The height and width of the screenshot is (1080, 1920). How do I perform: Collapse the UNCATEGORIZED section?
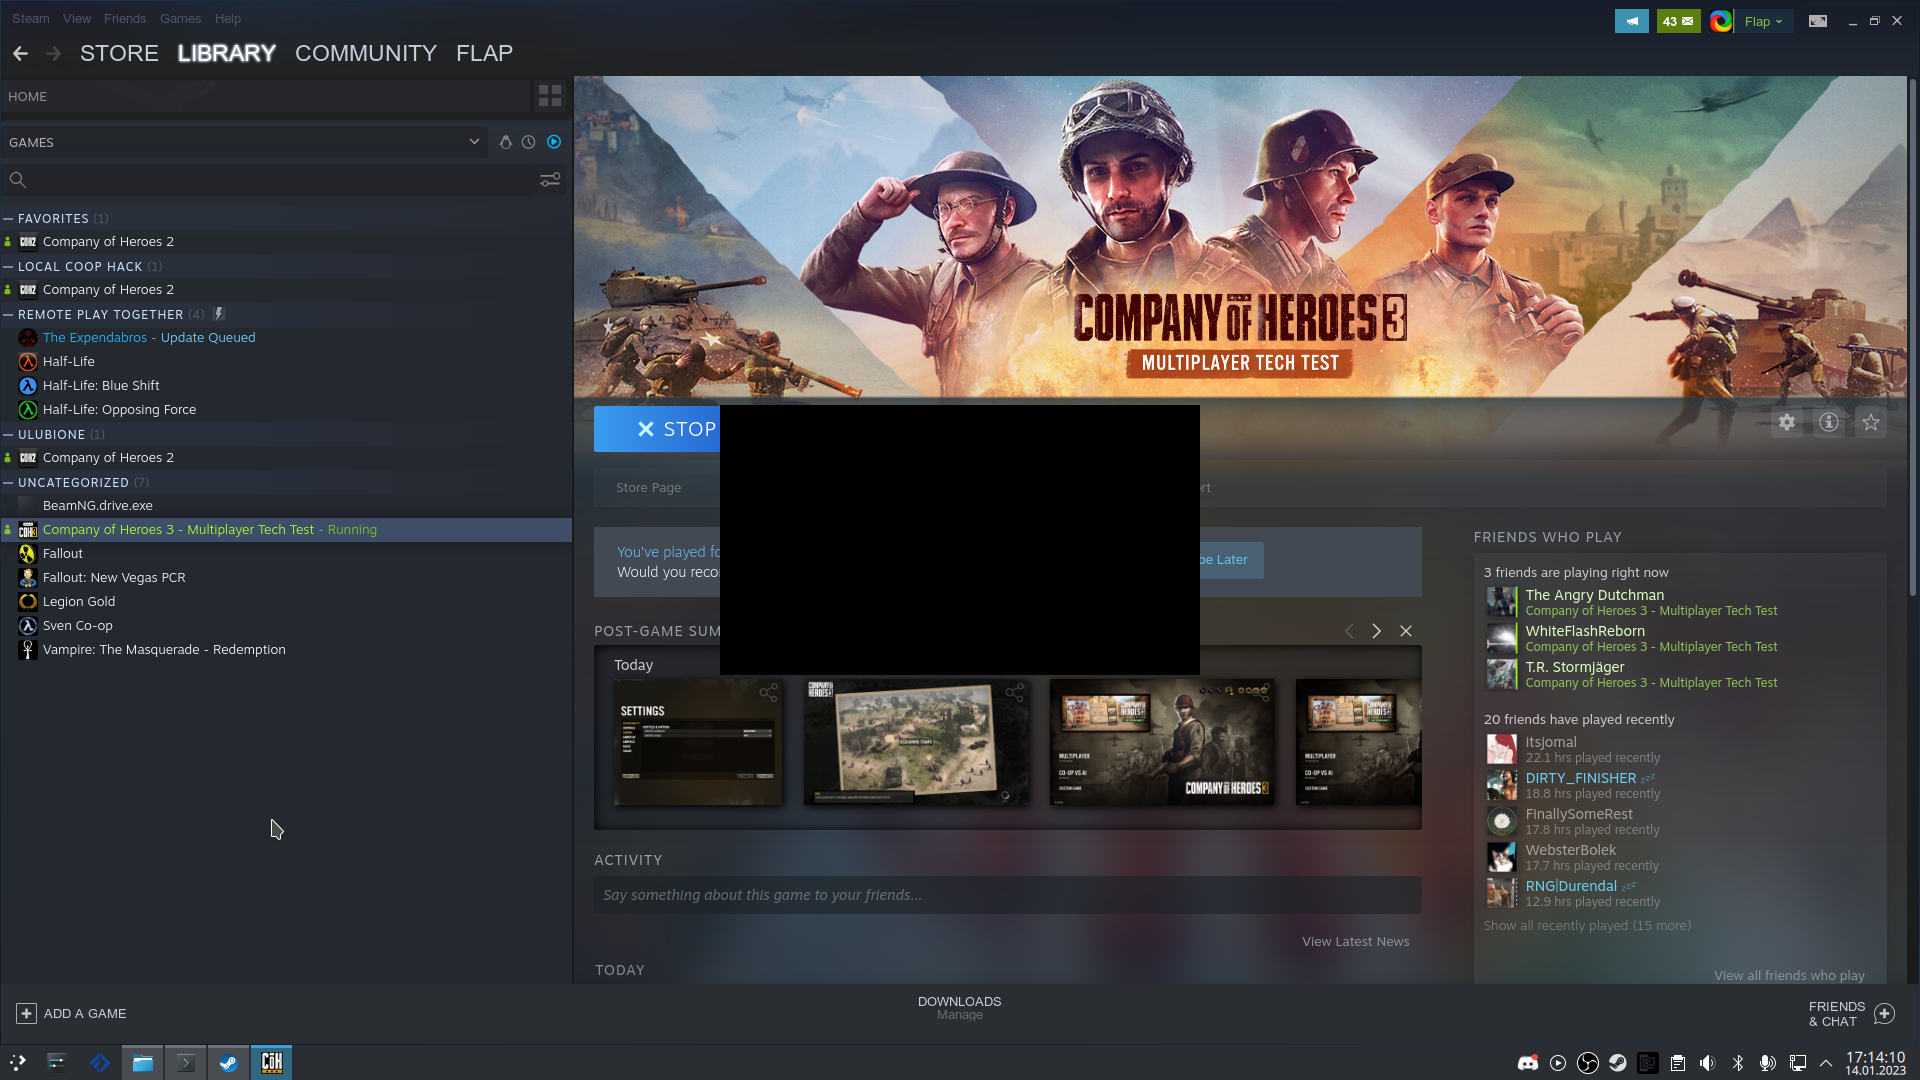point(9,482)
